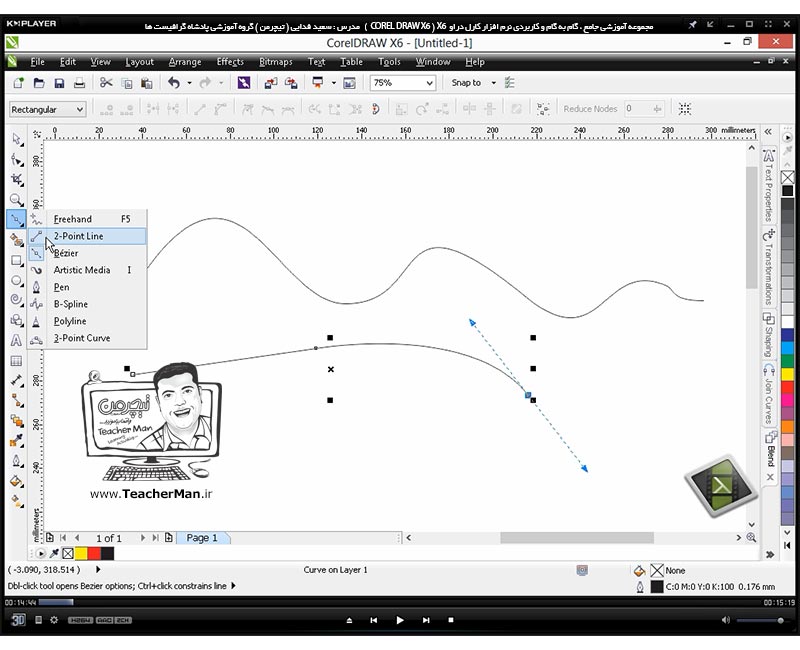Select the Rectangle tool

16,261
